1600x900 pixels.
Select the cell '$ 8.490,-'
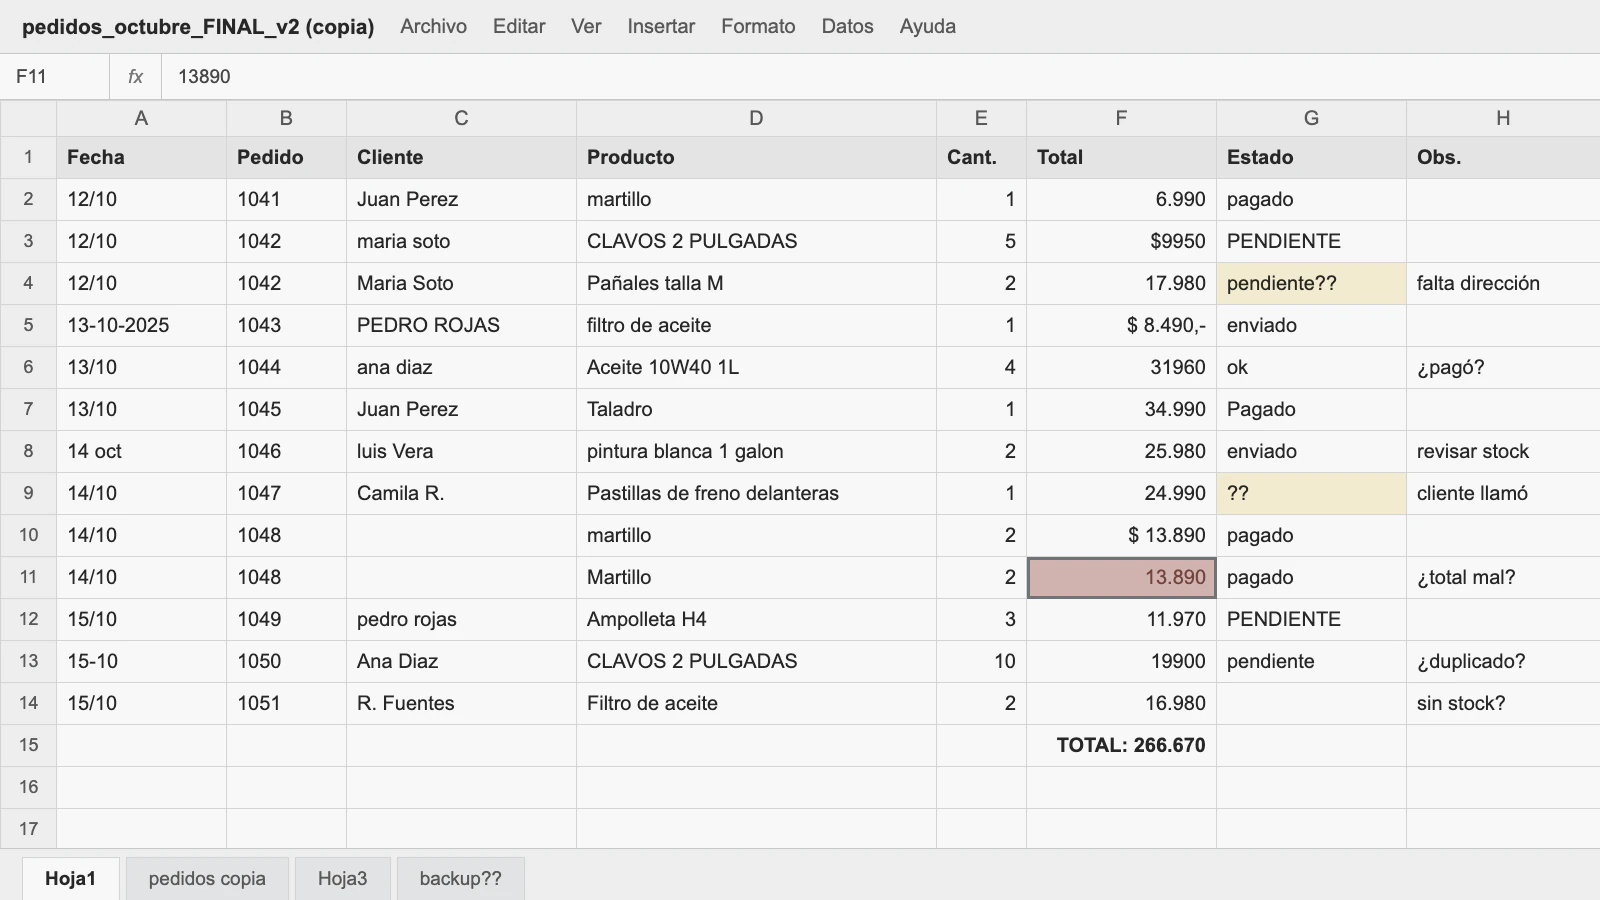point(1121,325)
